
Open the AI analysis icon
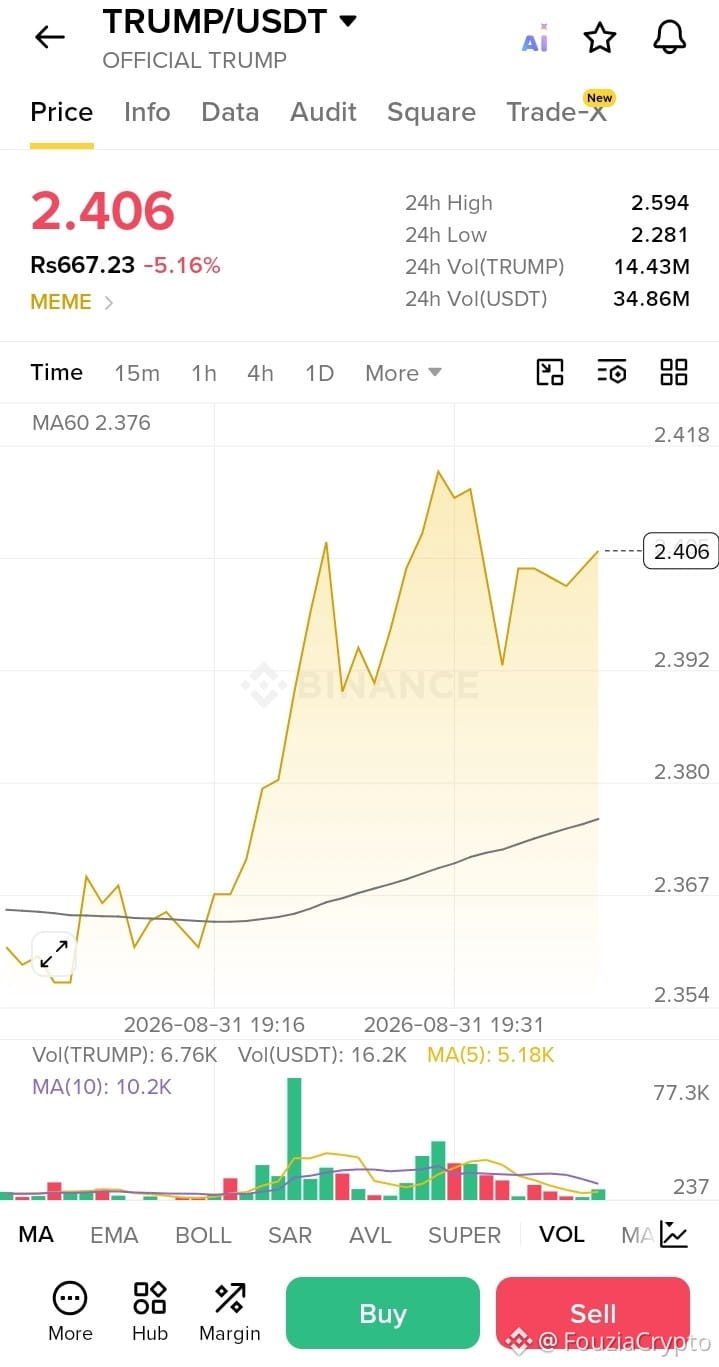[535, 40]
